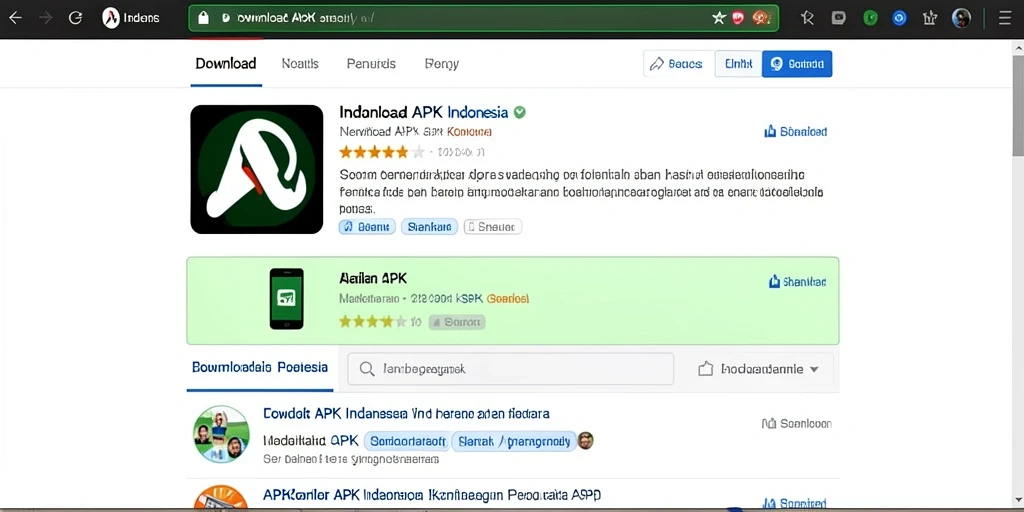Select the Bowmloadals Poesia tab
This screenshot has height=512, width=1024.
coord(260,368)
